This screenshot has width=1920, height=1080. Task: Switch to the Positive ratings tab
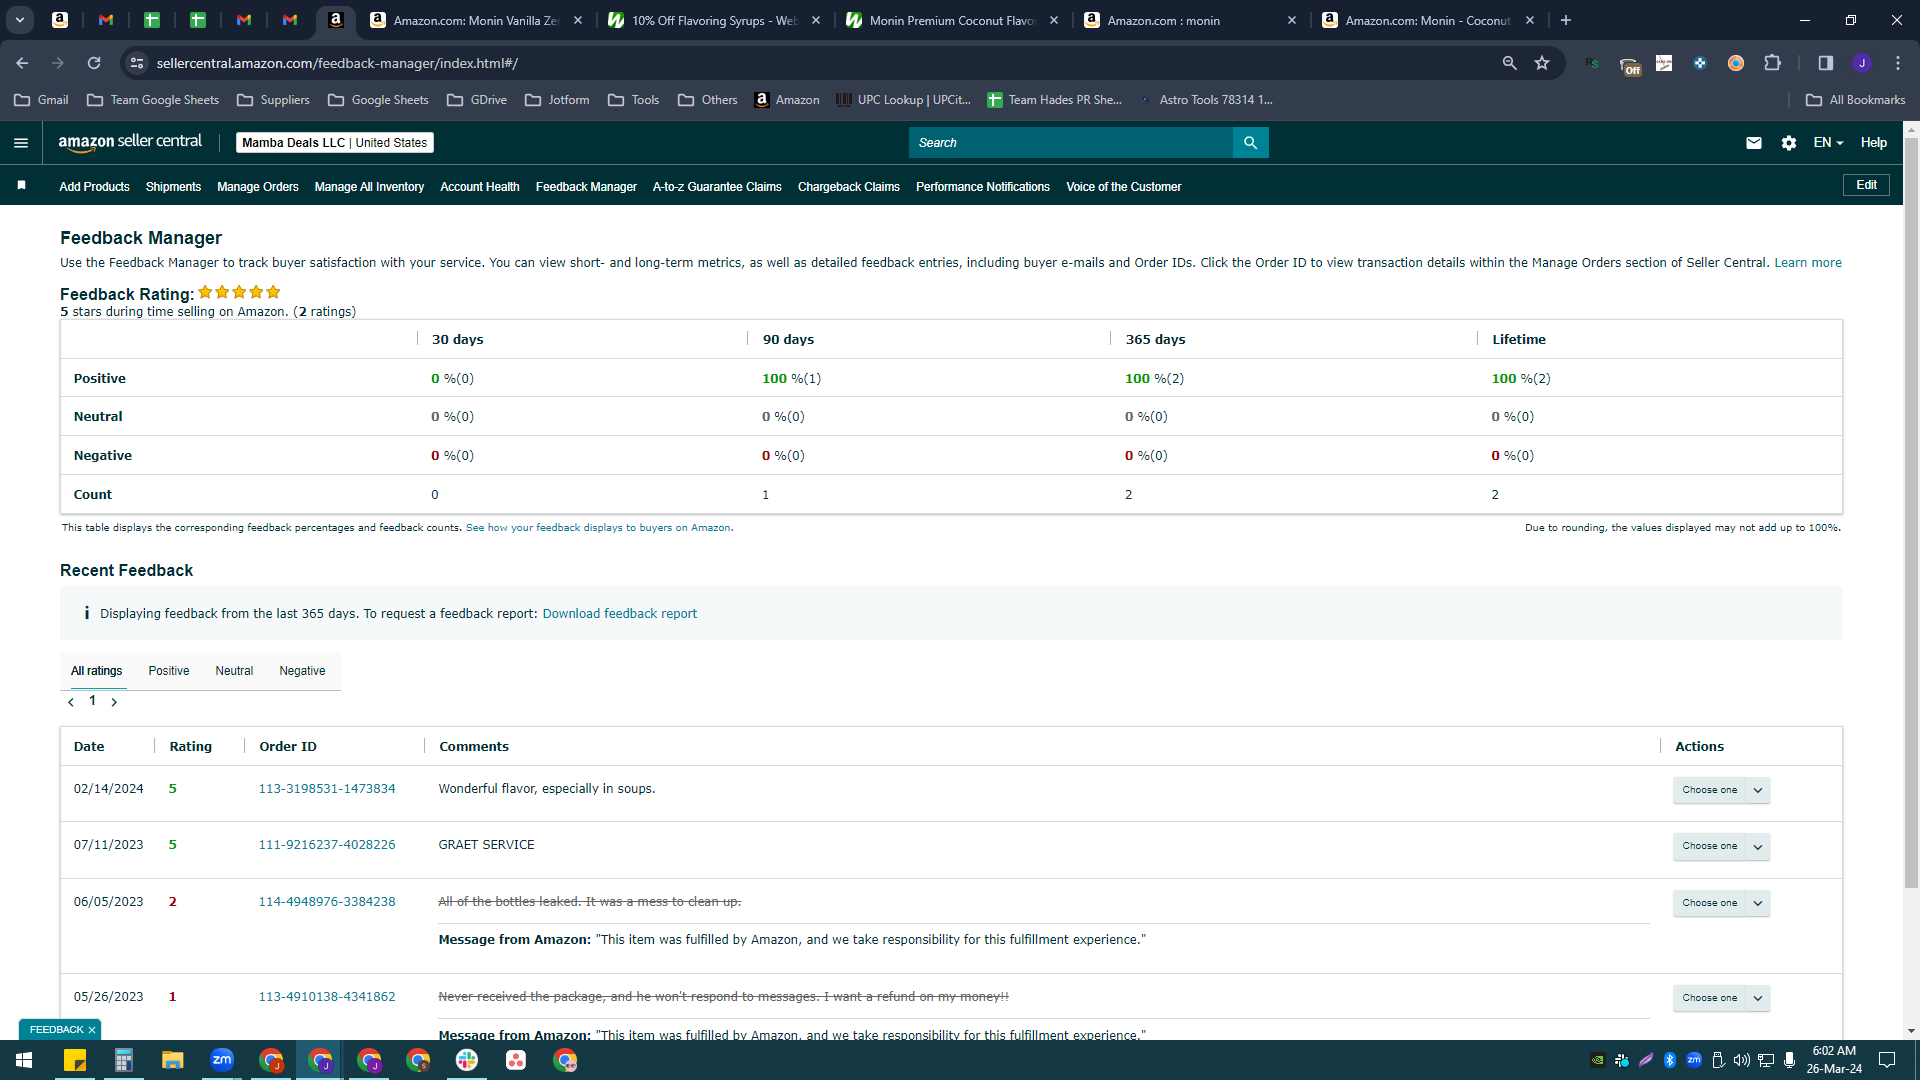(169, 671)
